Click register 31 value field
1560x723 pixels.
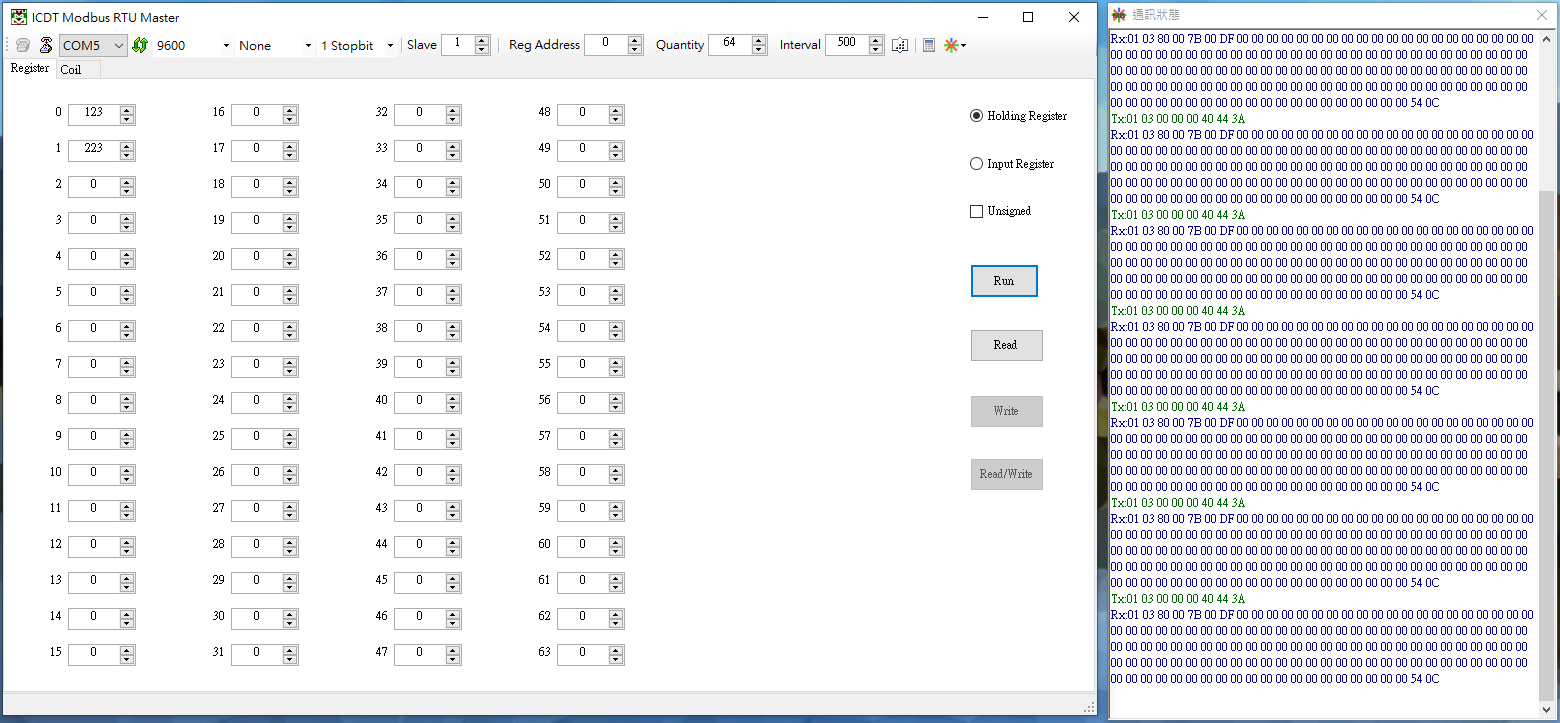[257, 653]
